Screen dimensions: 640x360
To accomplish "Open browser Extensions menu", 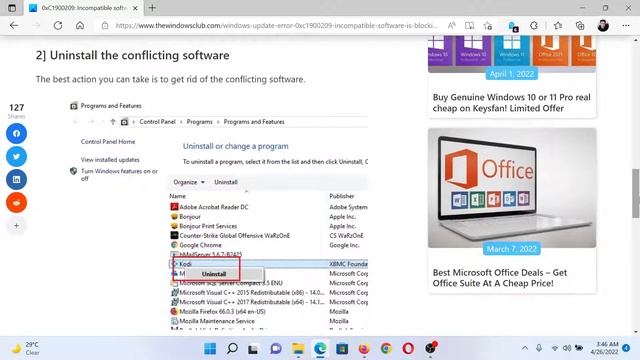I will tap(533, 25).
